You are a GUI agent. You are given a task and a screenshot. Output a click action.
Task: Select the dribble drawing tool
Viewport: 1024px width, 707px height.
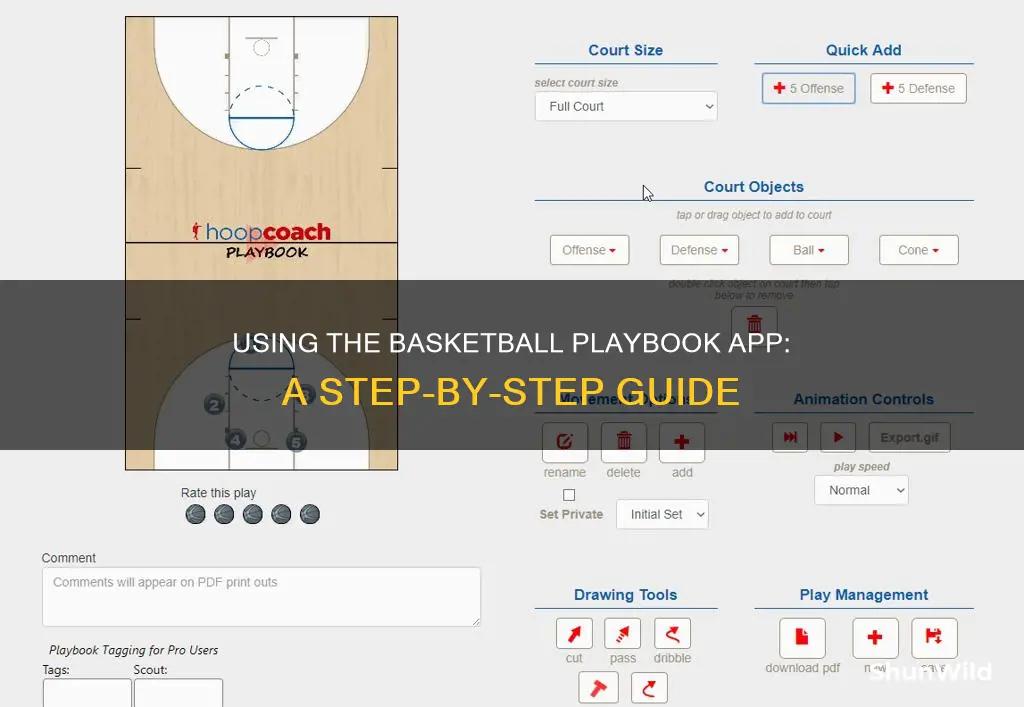(x=672, y=633)
